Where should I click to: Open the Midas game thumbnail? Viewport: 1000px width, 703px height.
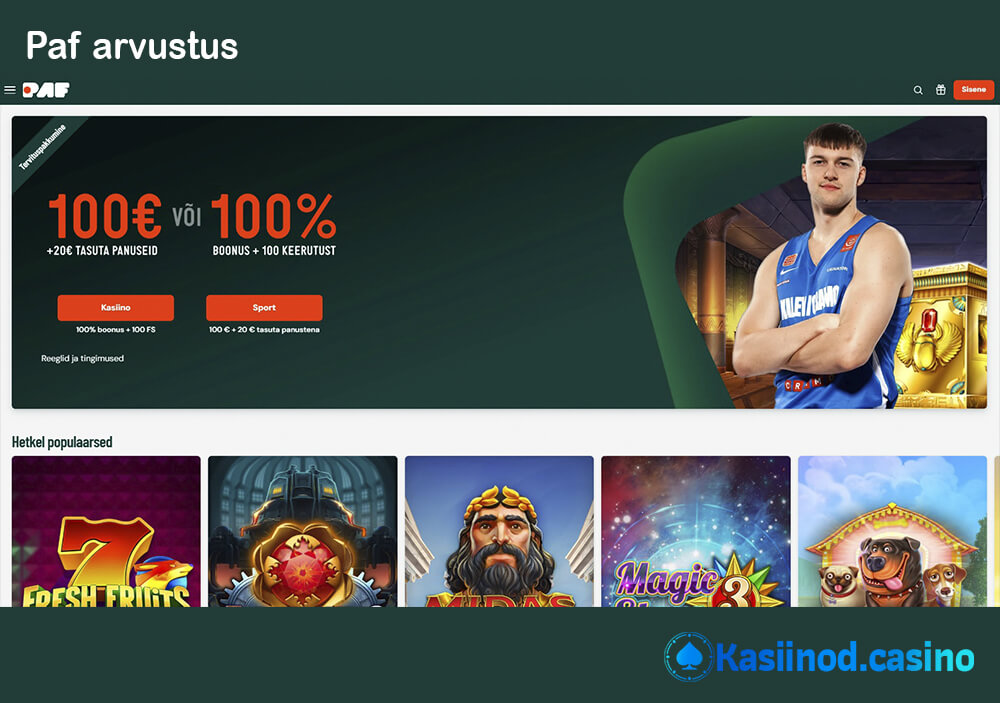point(499,531)
